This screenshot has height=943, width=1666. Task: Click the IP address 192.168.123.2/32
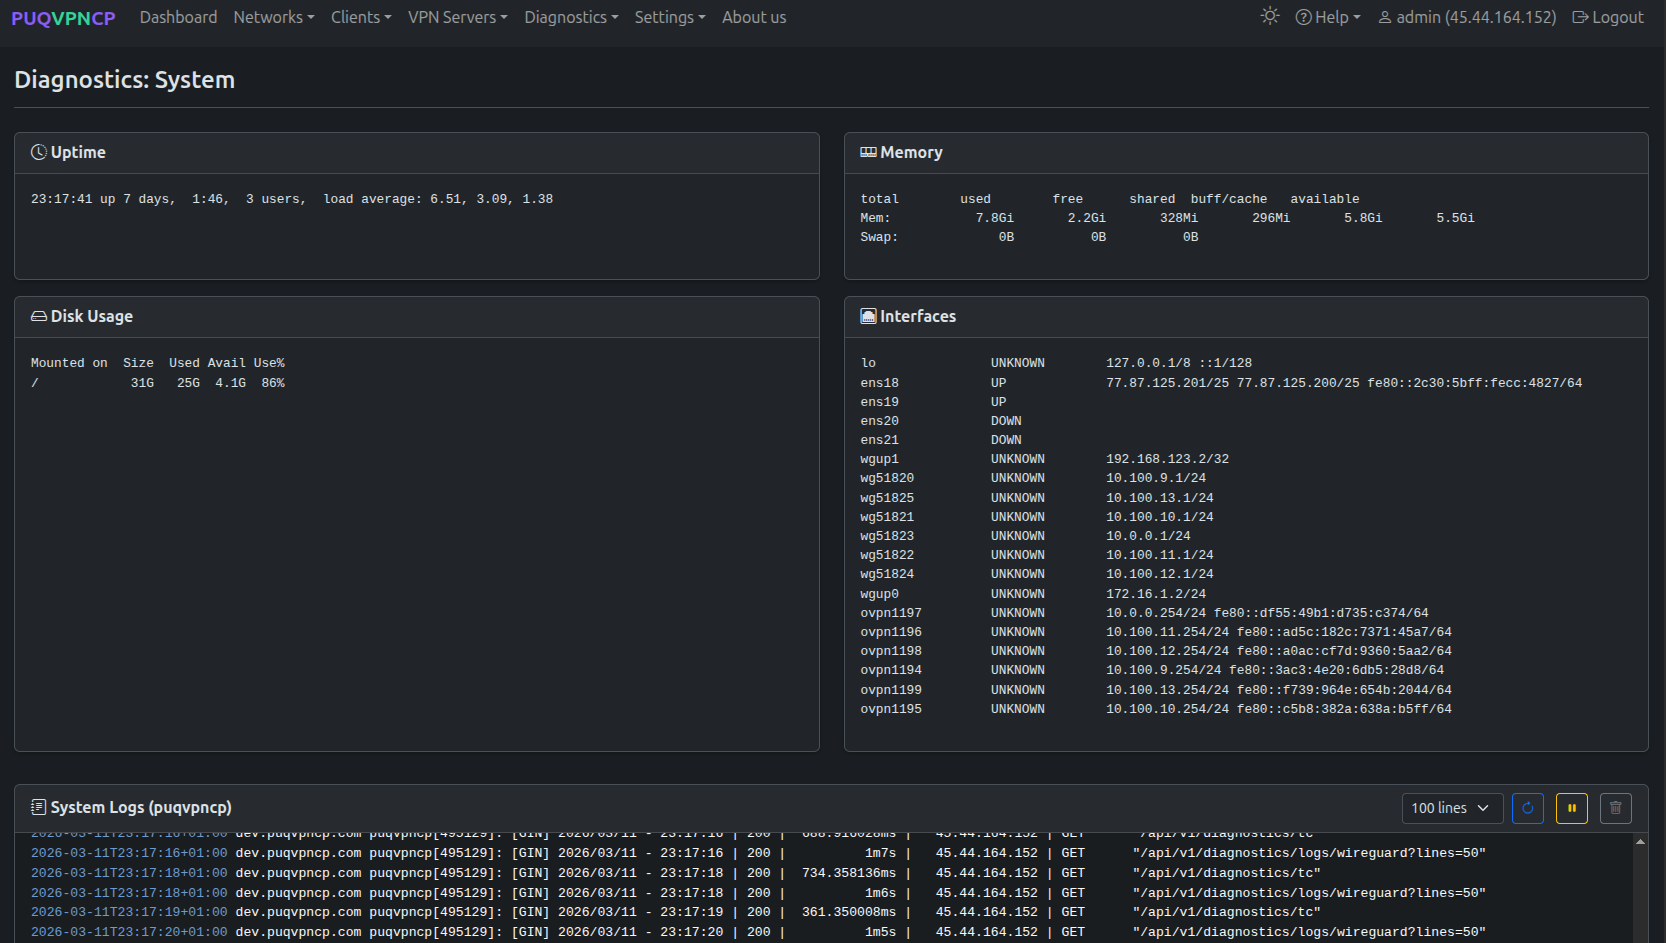tap(1167, 459)
